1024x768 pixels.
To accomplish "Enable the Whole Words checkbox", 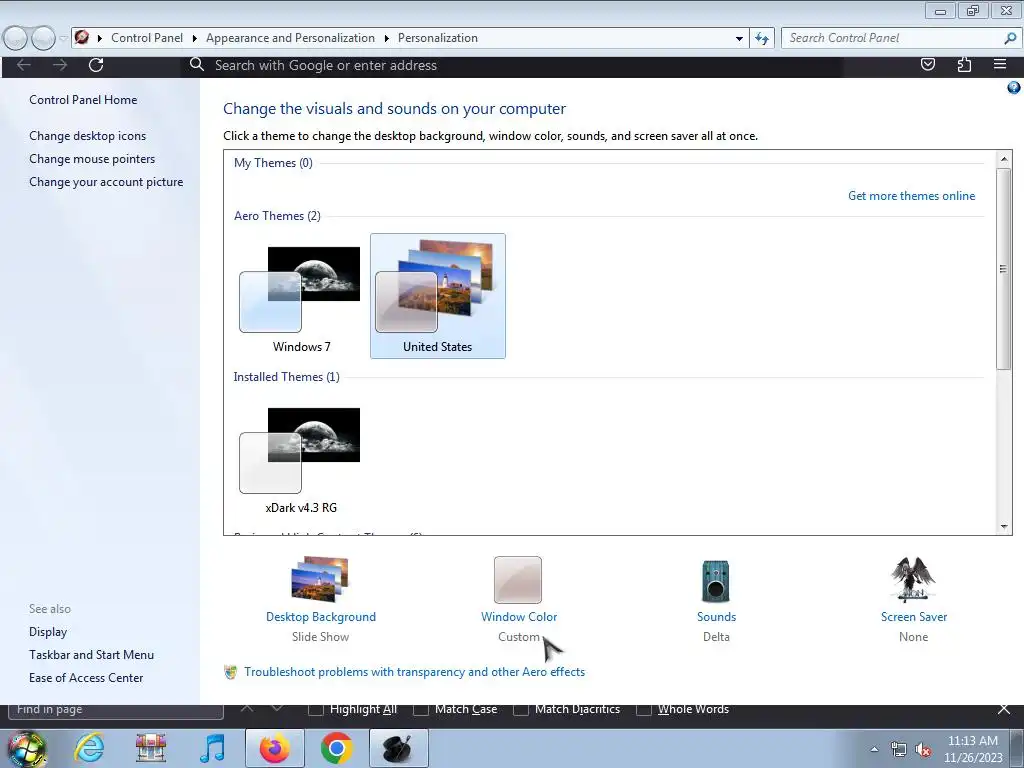I will [643, 709].
